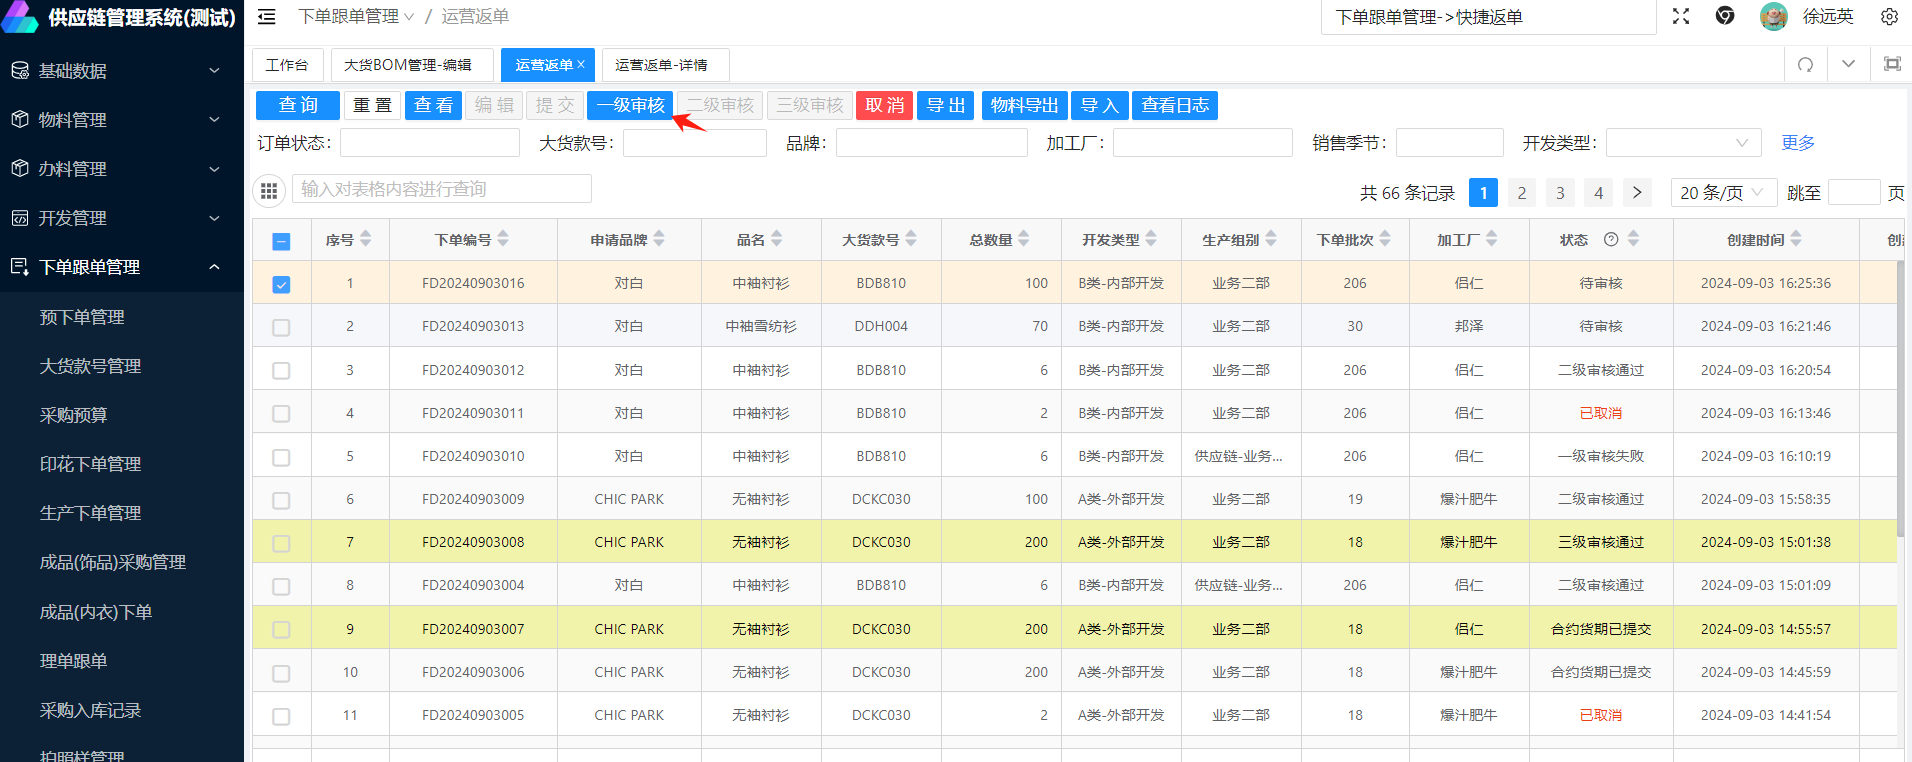The image size is (1912, 762).
Task: Open the column settings grid icon
Action: click(x=269, y=190)
